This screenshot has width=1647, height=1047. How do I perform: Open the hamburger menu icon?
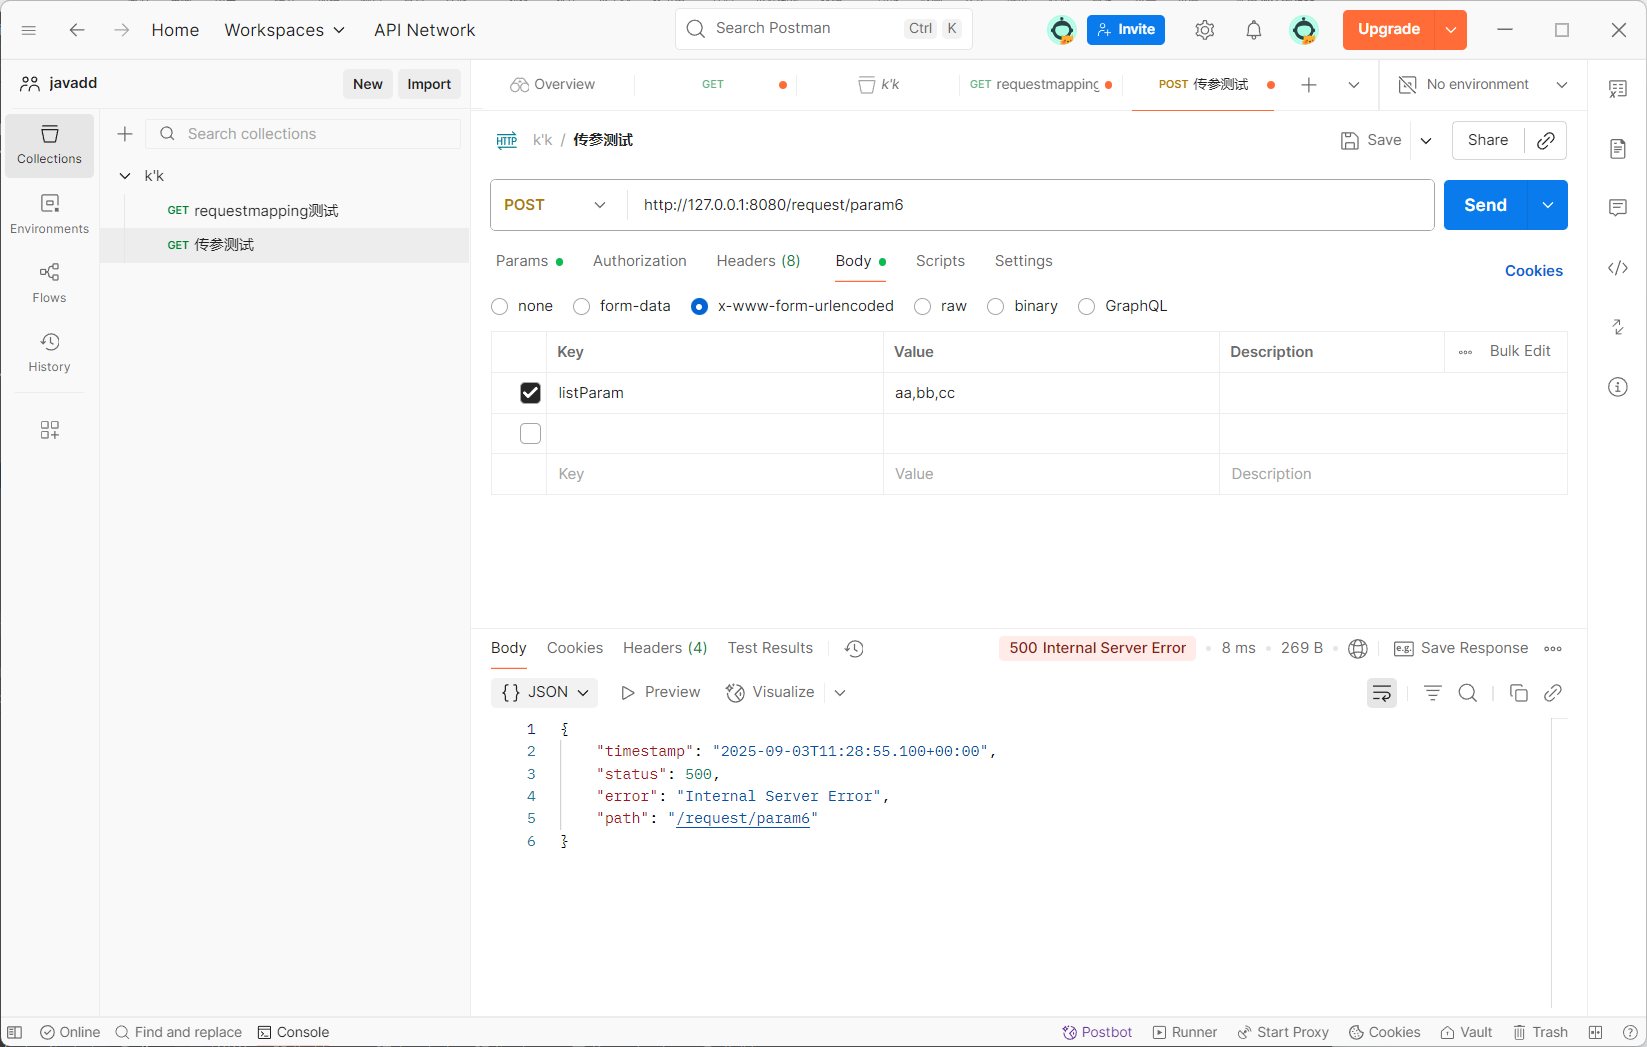29,30
